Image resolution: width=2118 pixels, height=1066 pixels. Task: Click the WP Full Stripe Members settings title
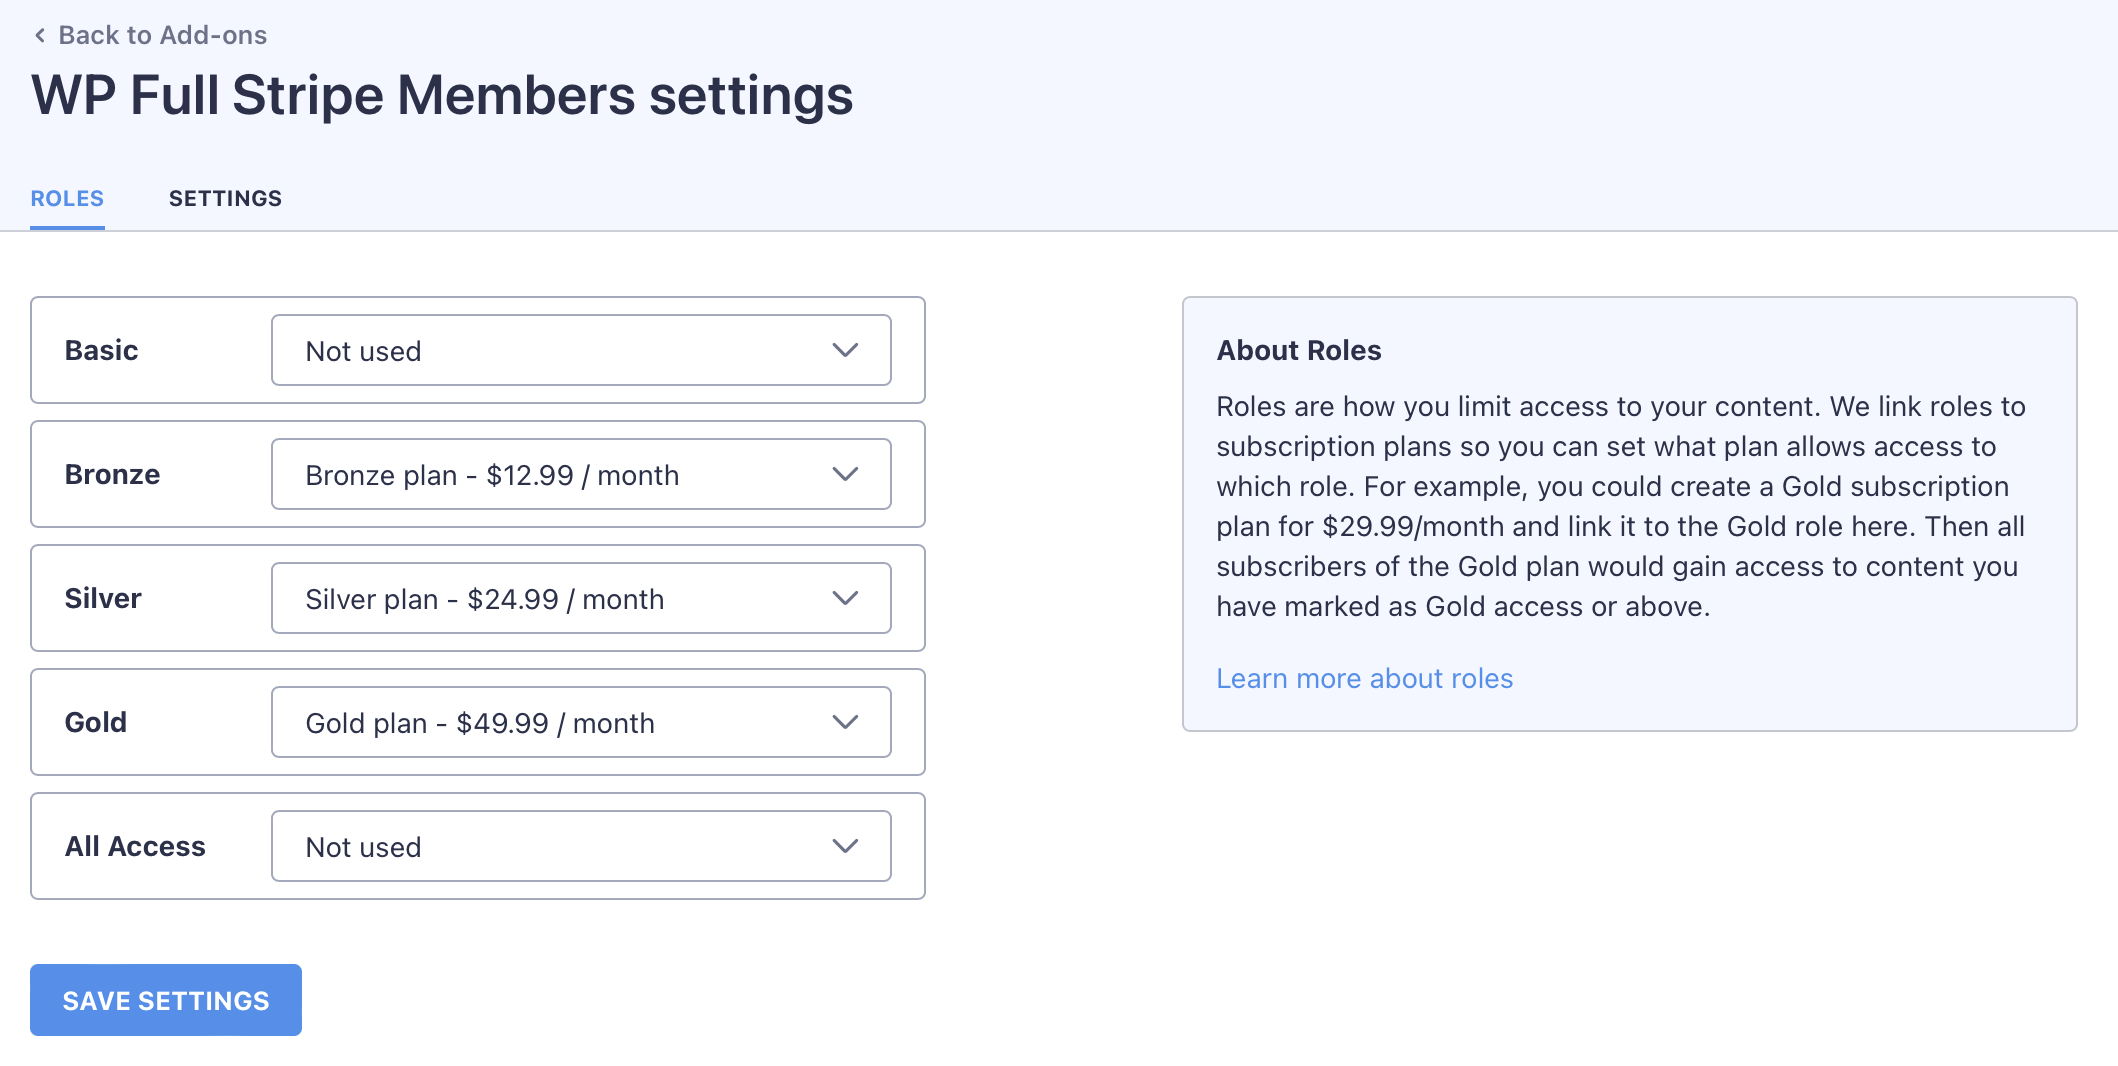442,96
